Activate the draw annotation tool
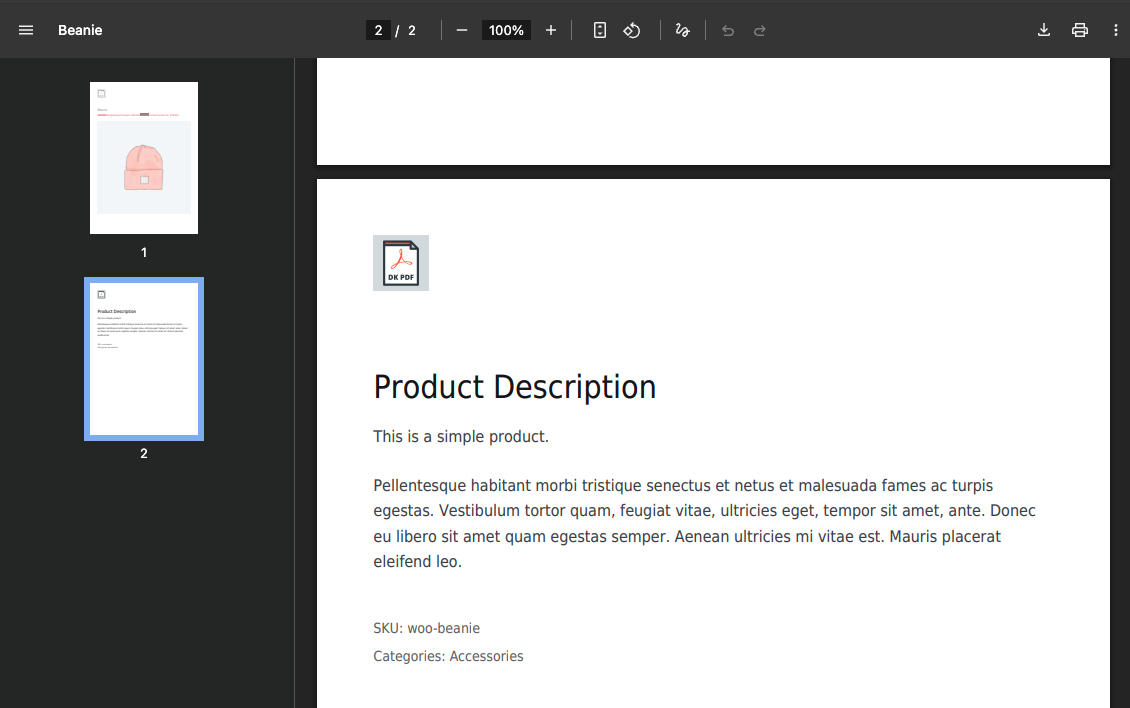 click(x=682, y=30)
